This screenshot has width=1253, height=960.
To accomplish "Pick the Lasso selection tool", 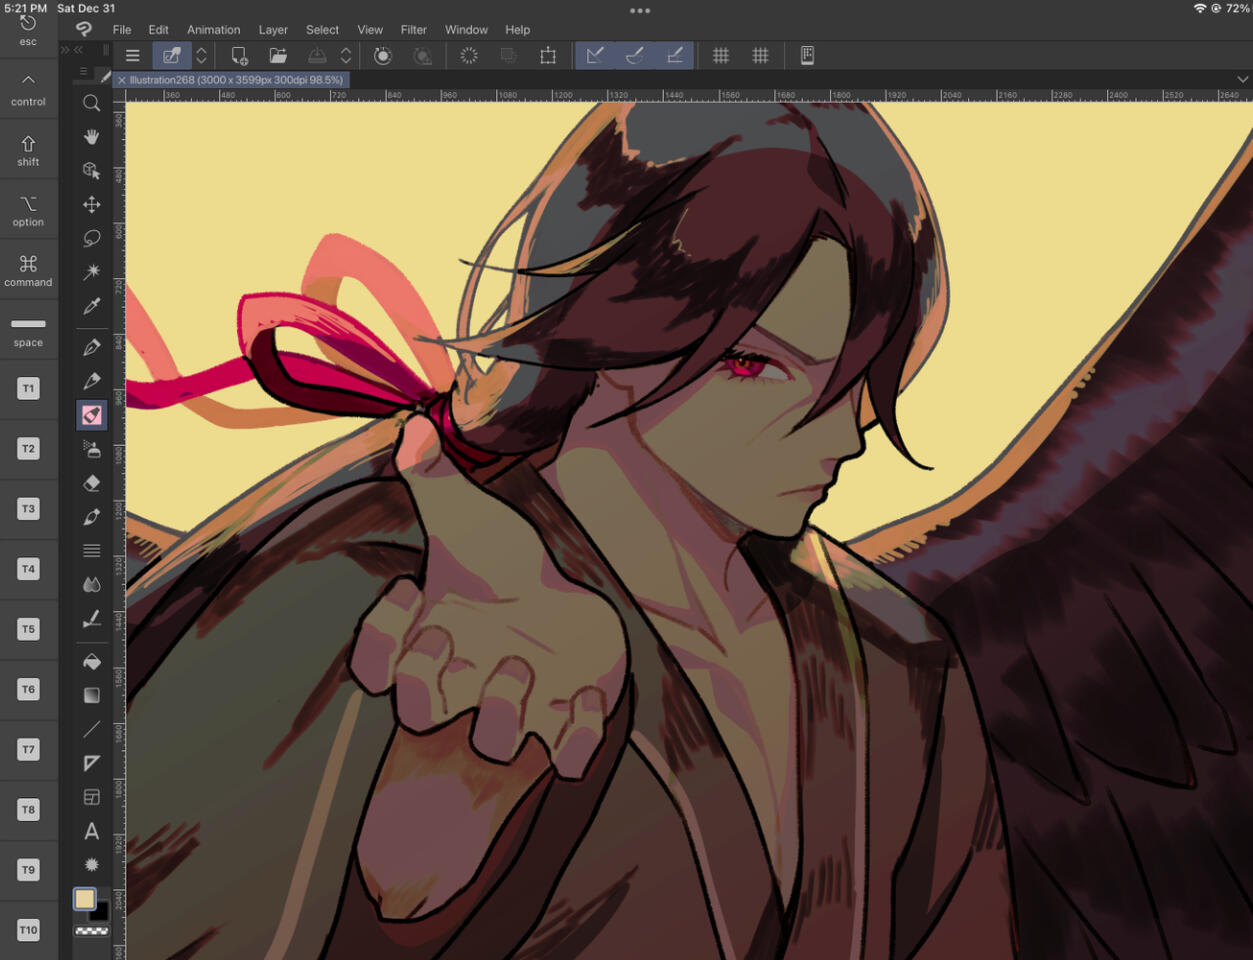I will [91, 238].
